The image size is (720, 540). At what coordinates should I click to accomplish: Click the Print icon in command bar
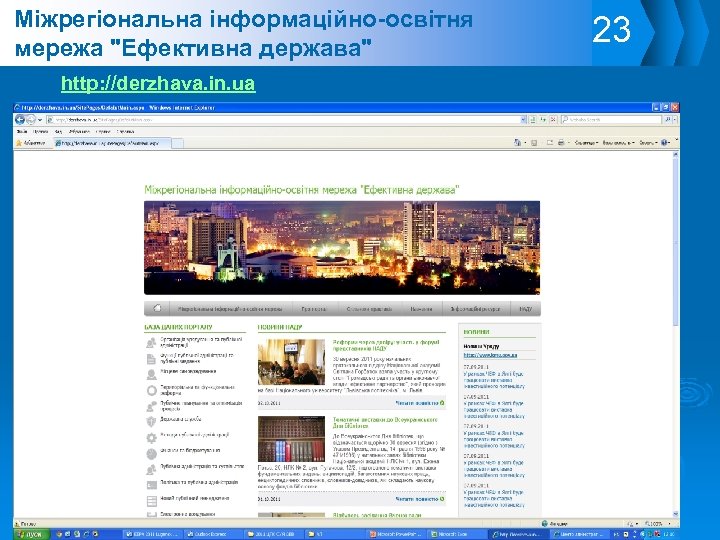561,143
